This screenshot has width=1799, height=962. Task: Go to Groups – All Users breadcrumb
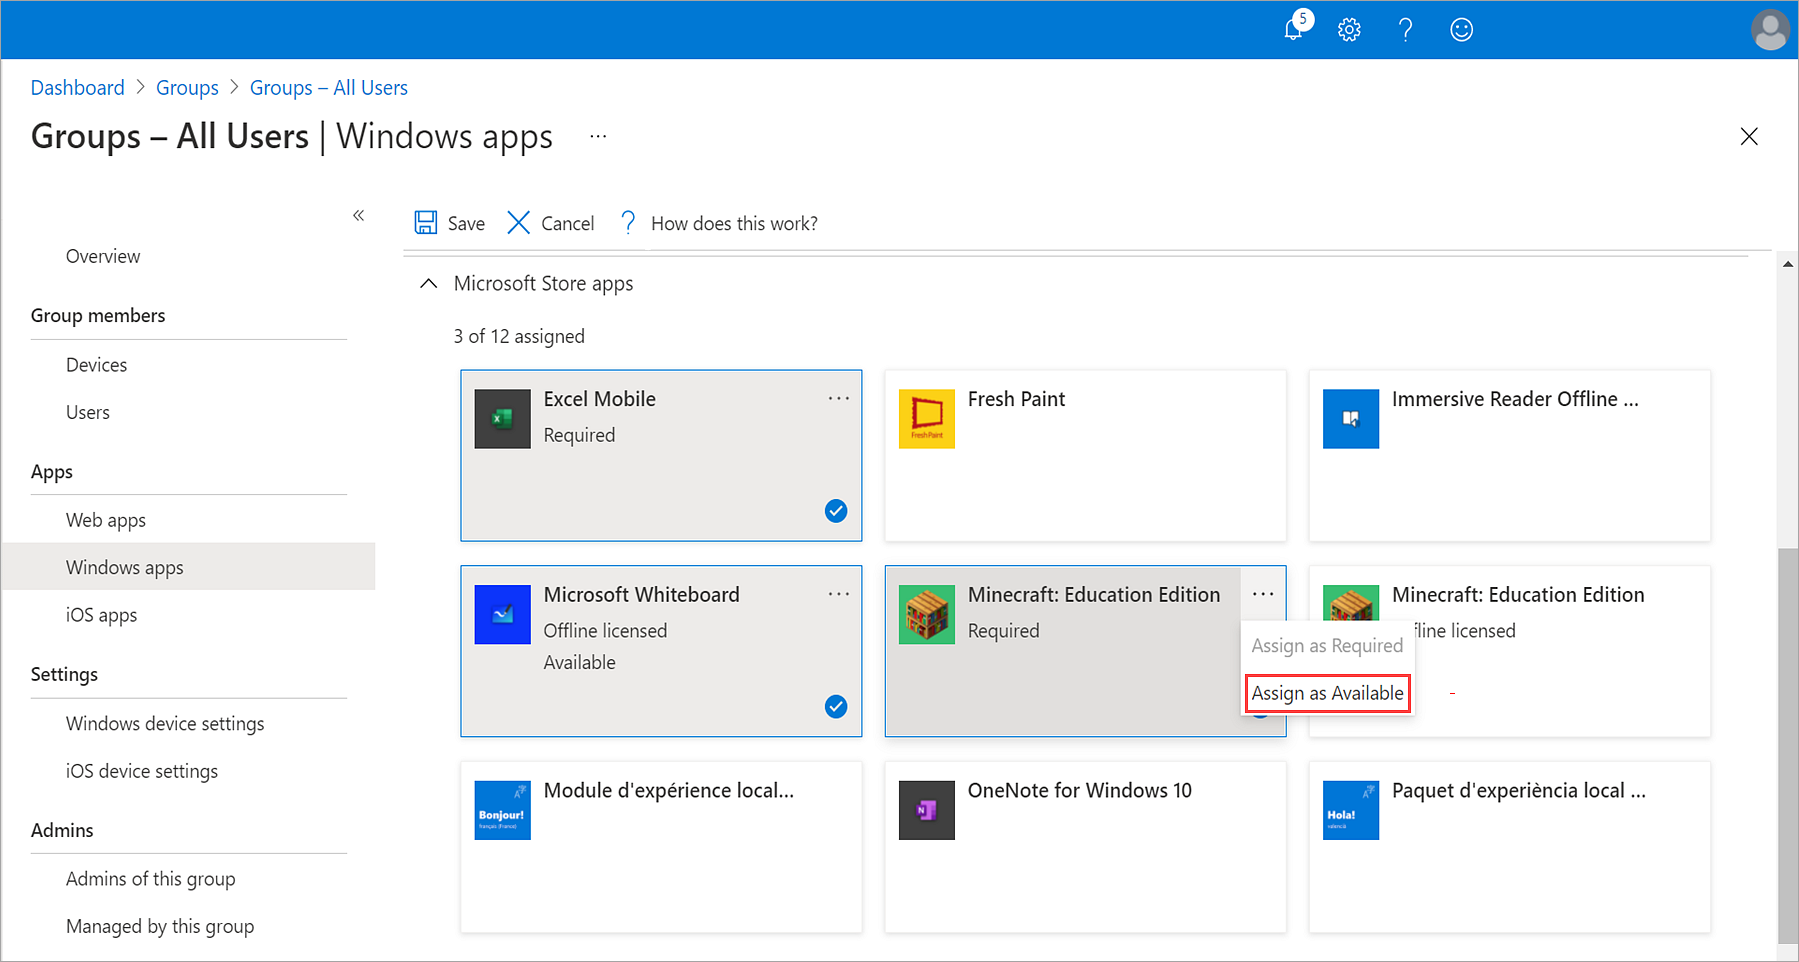click(329, 87)
